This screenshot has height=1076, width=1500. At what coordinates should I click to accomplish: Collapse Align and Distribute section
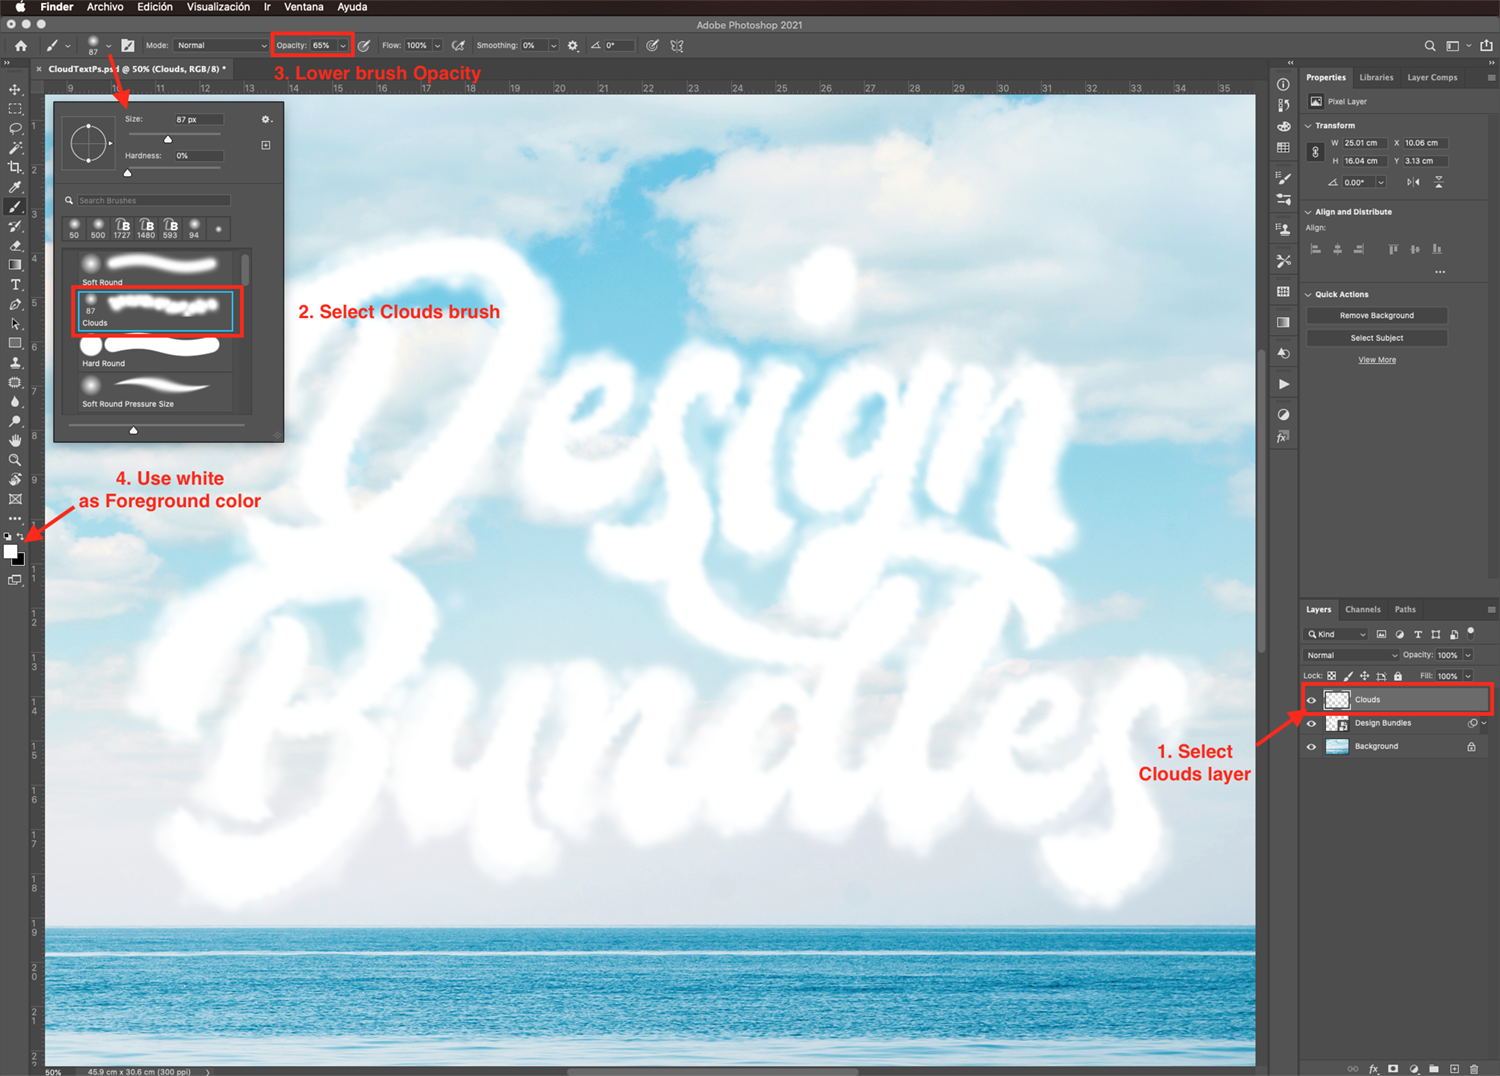point(1308,212)
